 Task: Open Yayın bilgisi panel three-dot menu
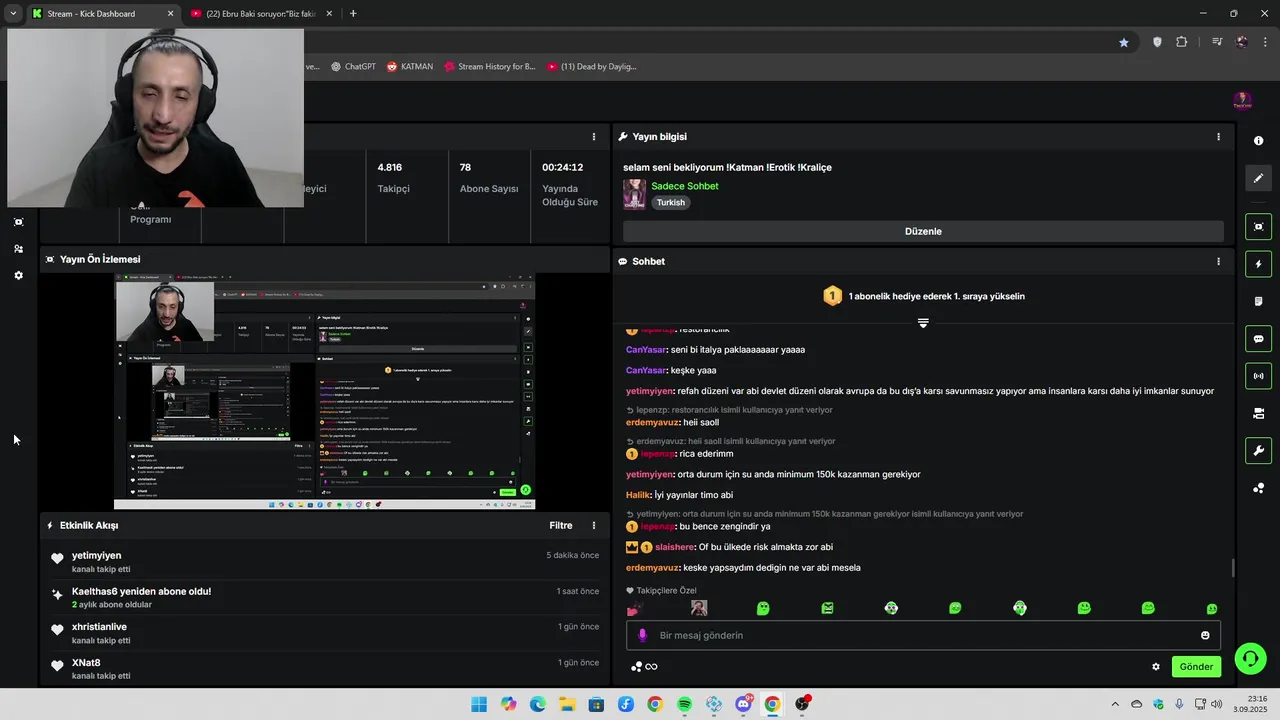pos(1218,137)
